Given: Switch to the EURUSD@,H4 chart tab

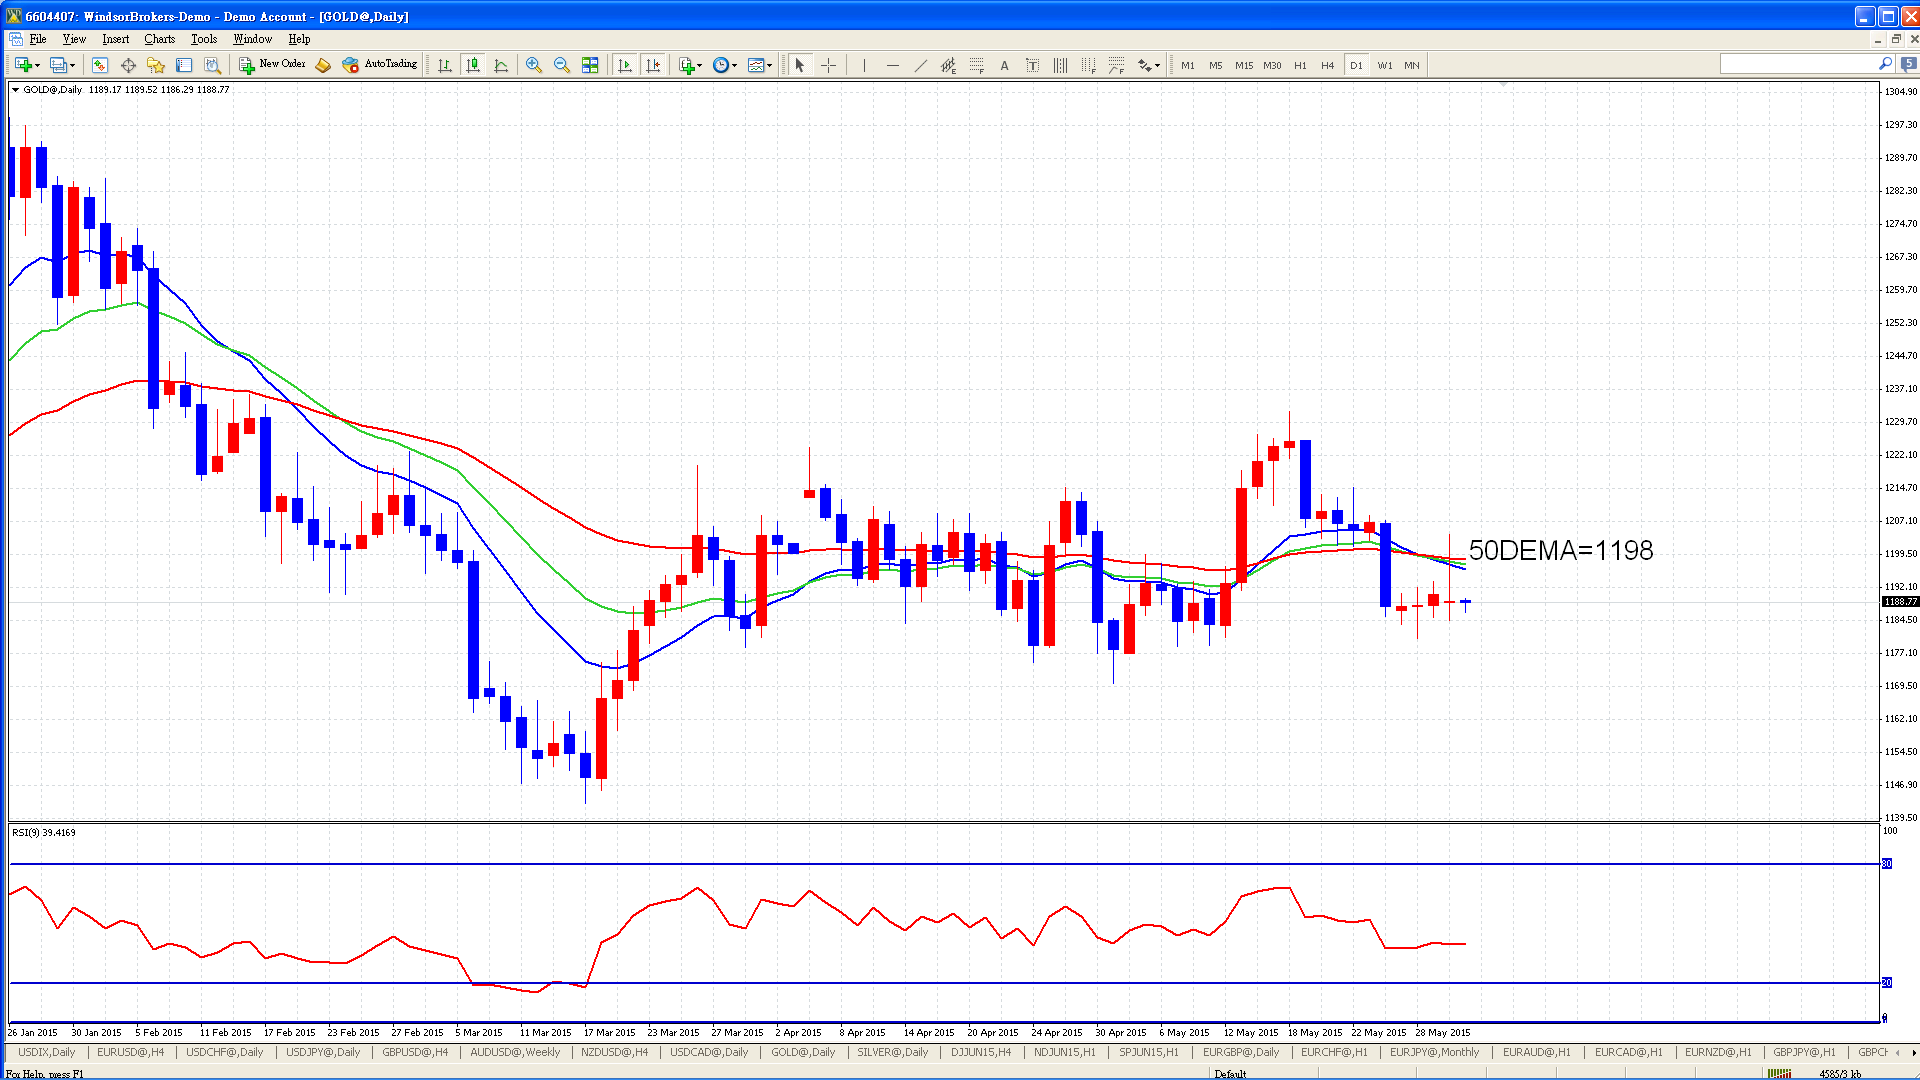Looking at the screenshot, I should (130, 1052).
